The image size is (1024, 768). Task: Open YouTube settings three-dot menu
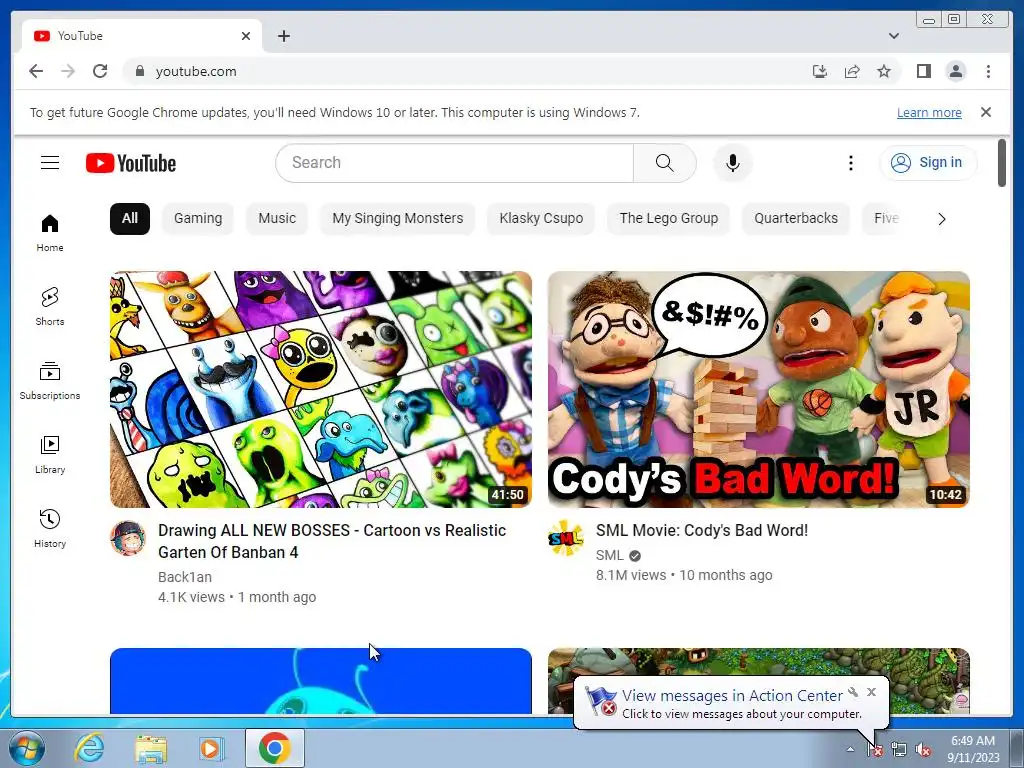coord(850,163)
